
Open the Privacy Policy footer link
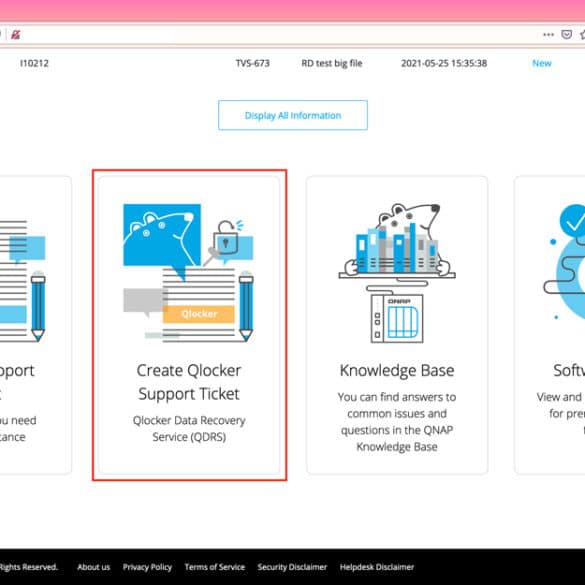[147, 567]
